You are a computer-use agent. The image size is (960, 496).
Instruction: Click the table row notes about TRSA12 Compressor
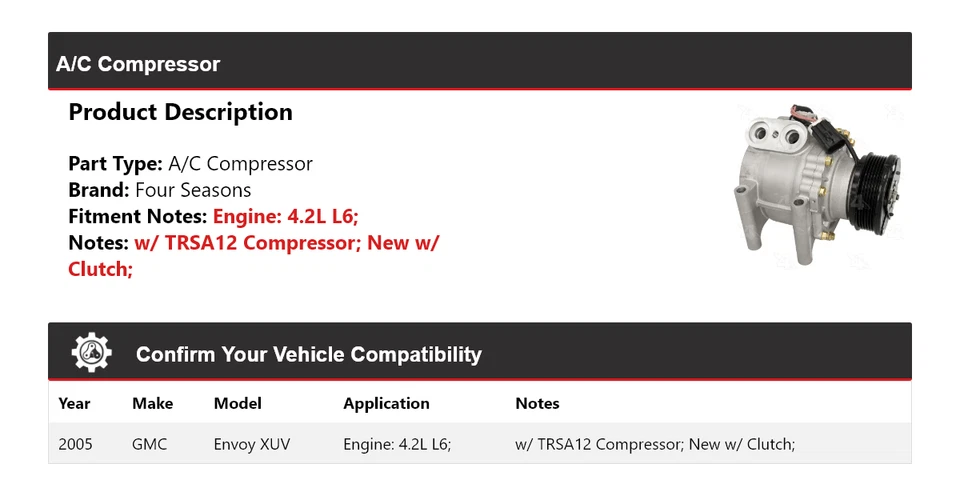tap(655, 444)
